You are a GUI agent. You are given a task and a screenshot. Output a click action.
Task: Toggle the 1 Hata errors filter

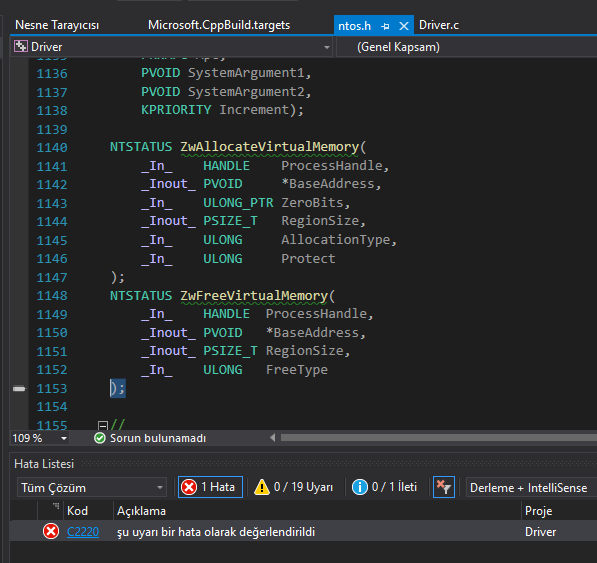tap(210, 487)
